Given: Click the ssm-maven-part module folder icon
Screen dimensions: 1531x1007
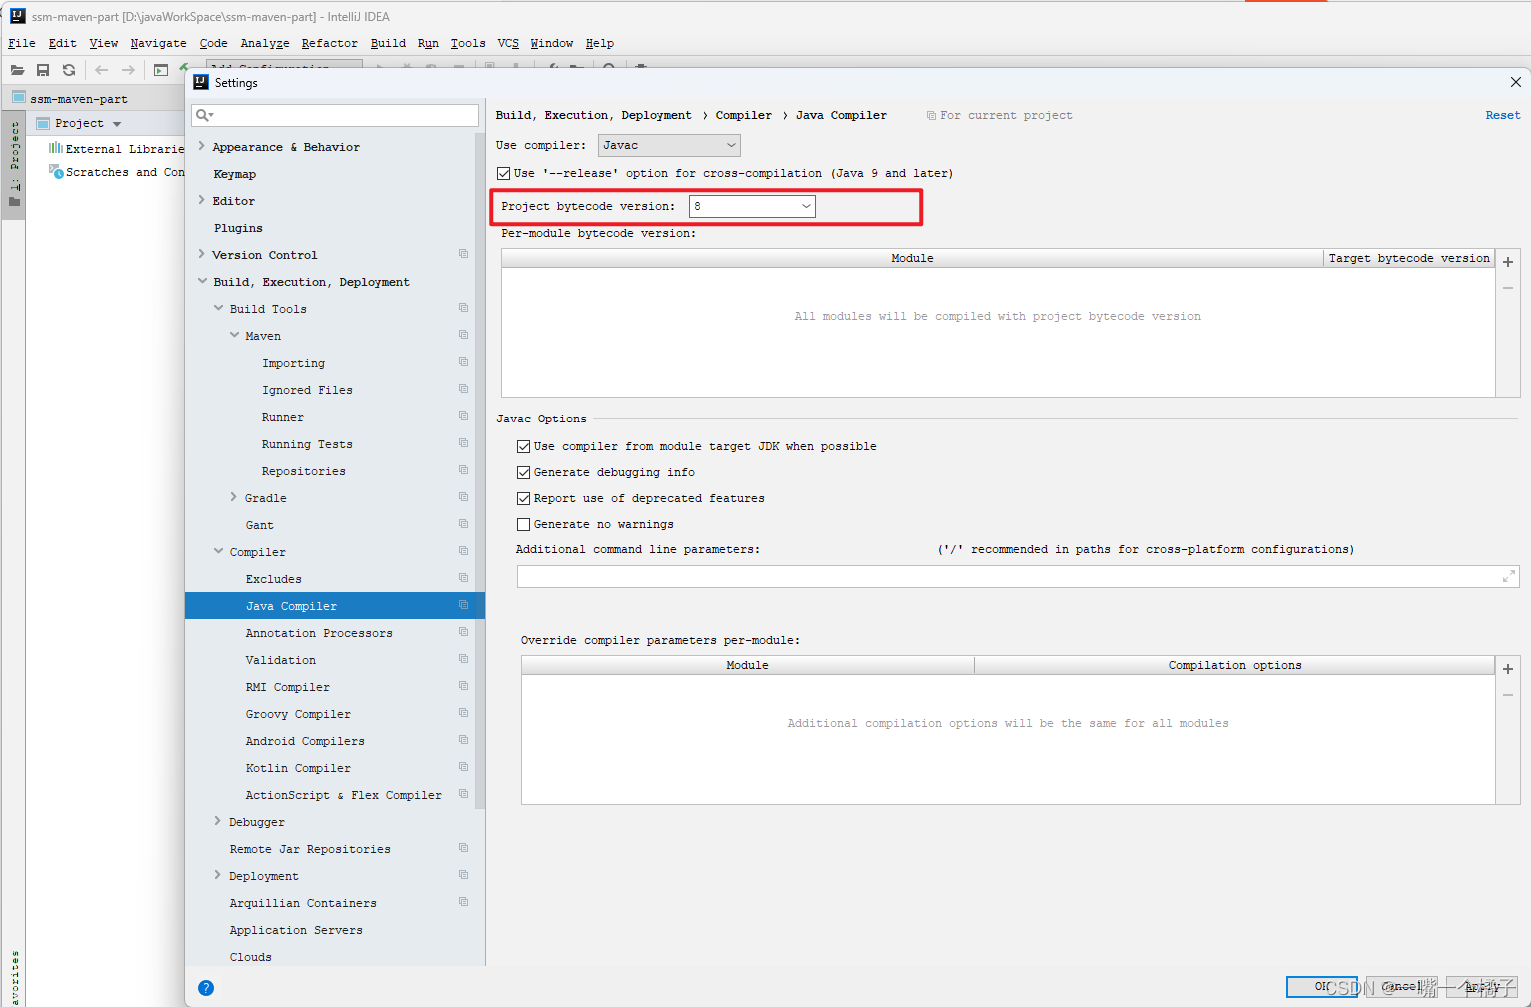Looking at the screenshot, I should [x=18, y=98].
